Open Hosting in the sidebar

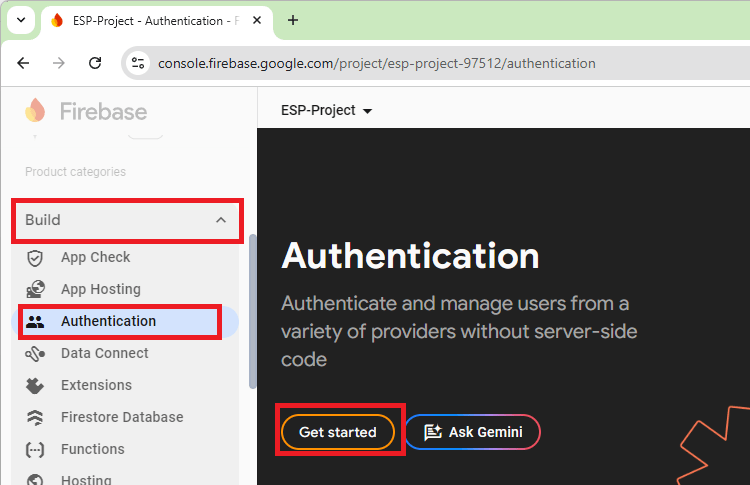(x=86, y=478)
